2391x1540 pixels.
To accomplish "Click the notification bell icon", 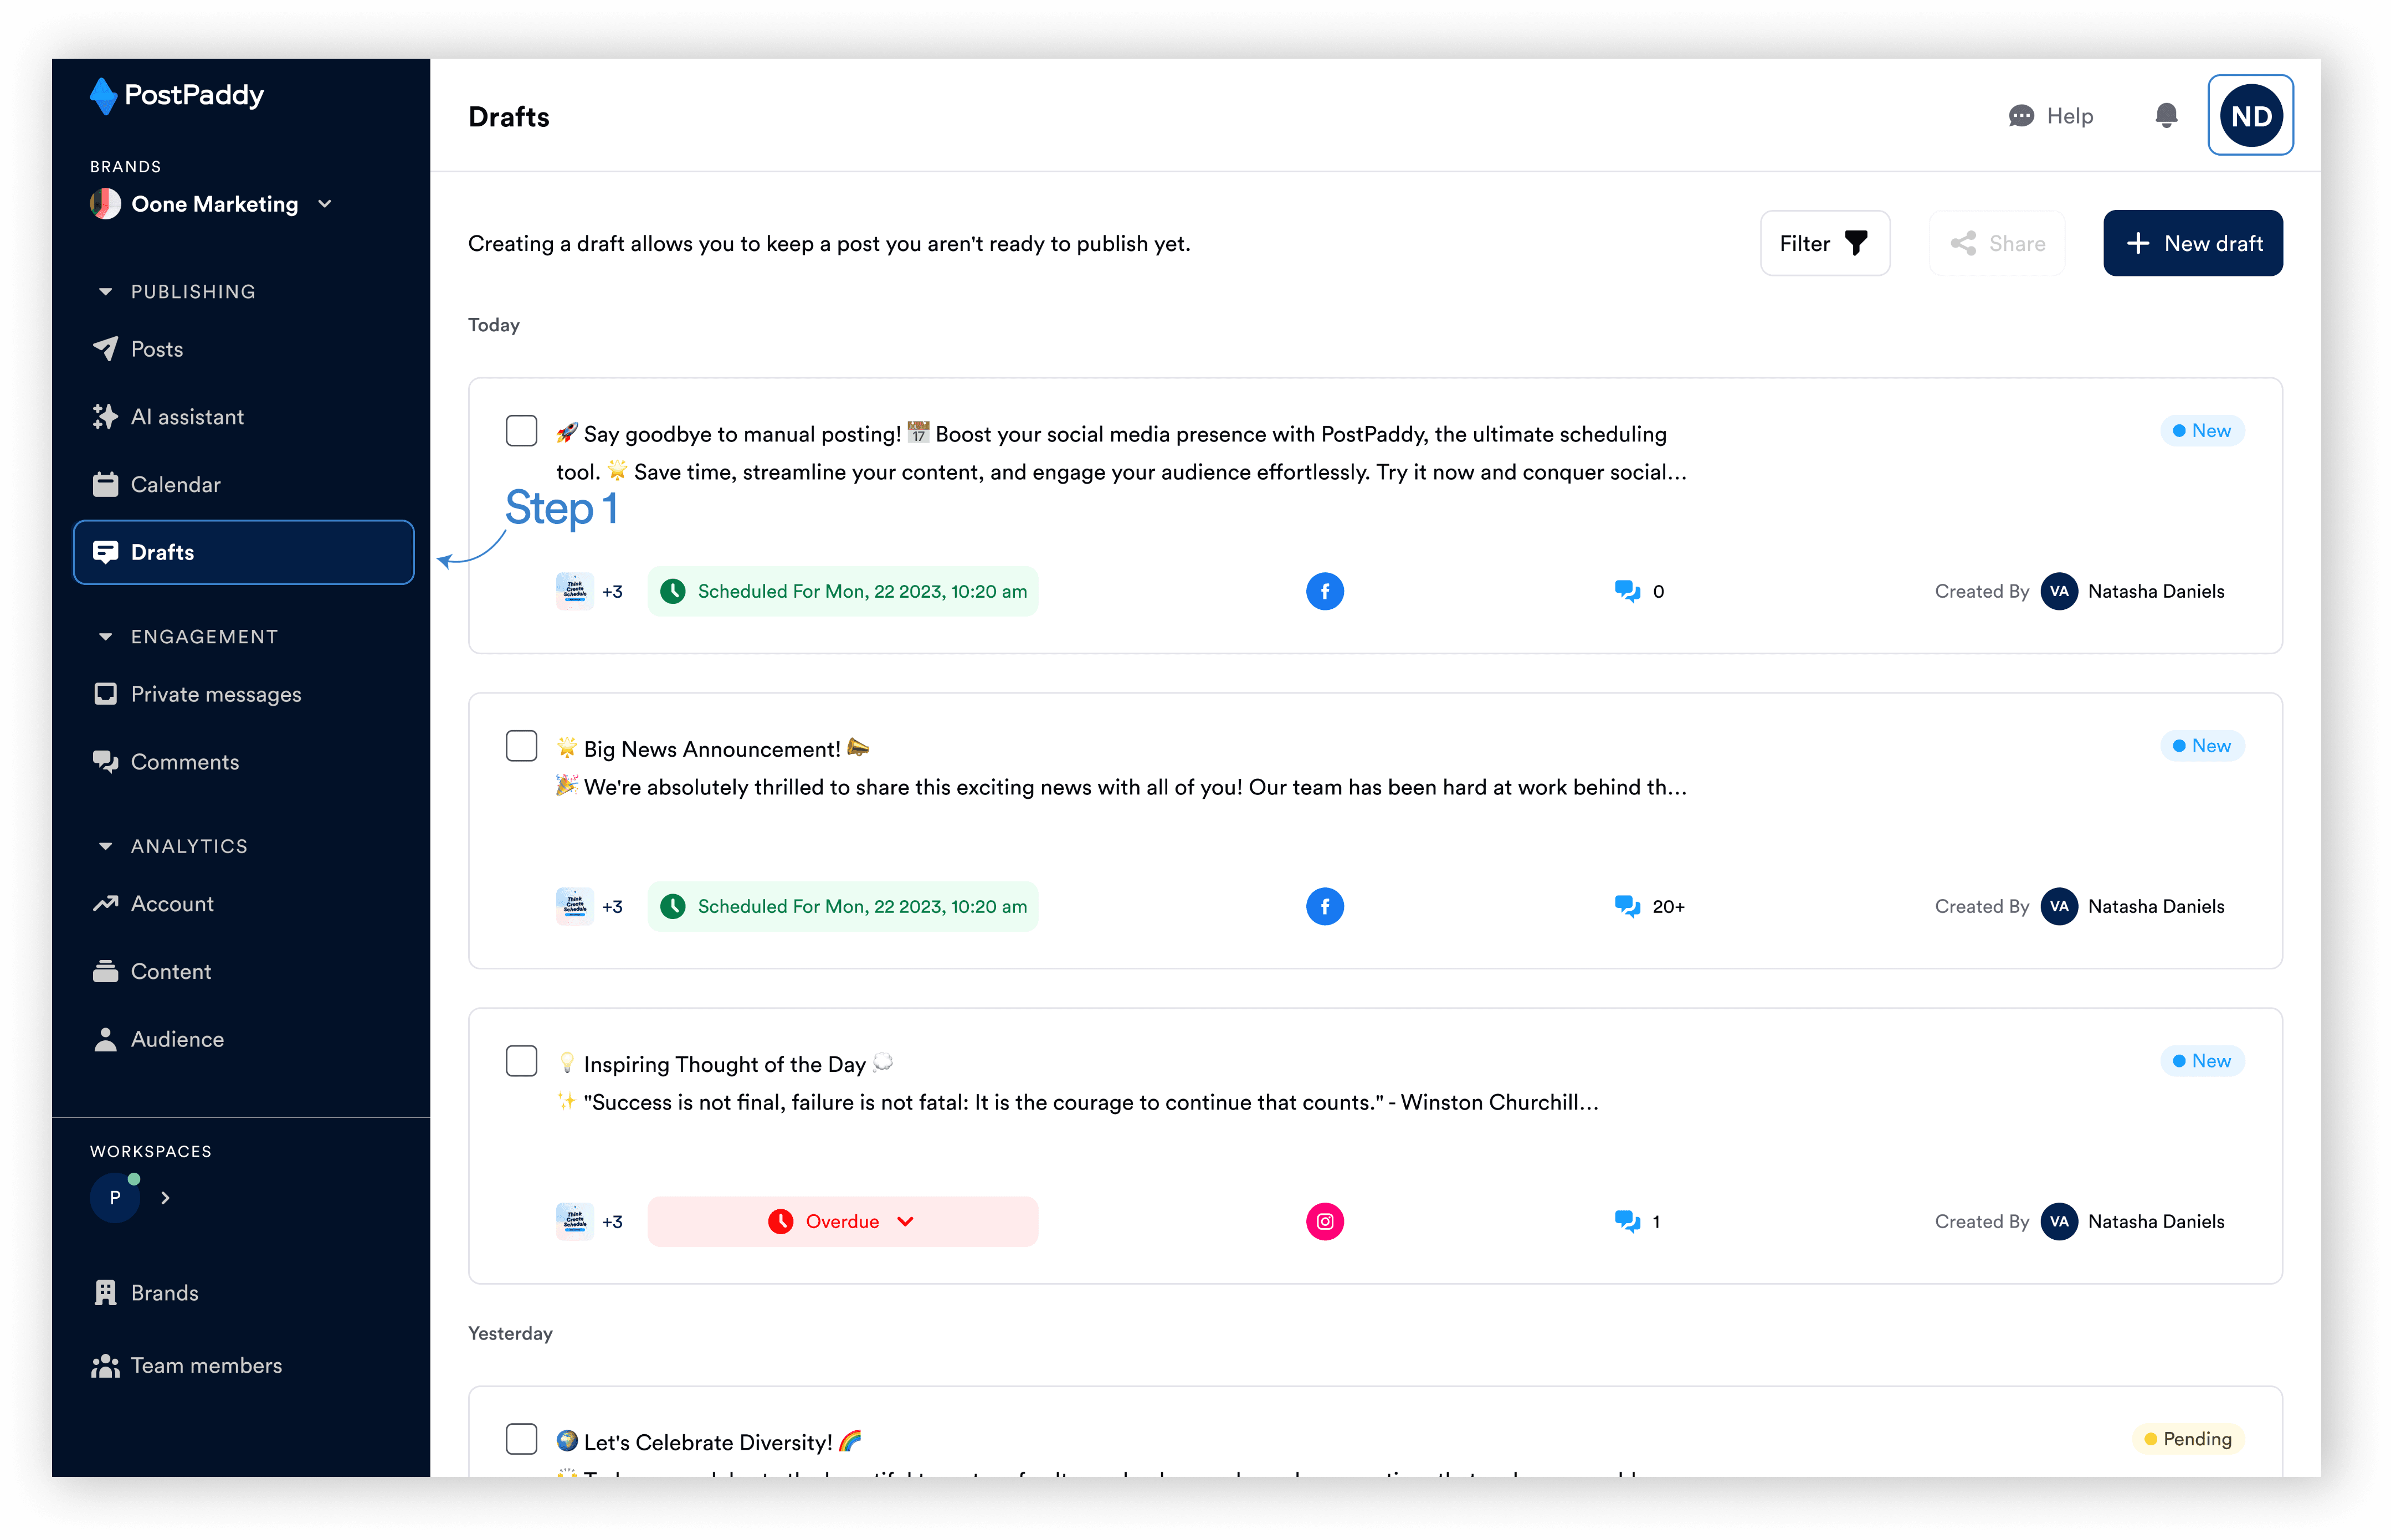I will (2166, 116).
